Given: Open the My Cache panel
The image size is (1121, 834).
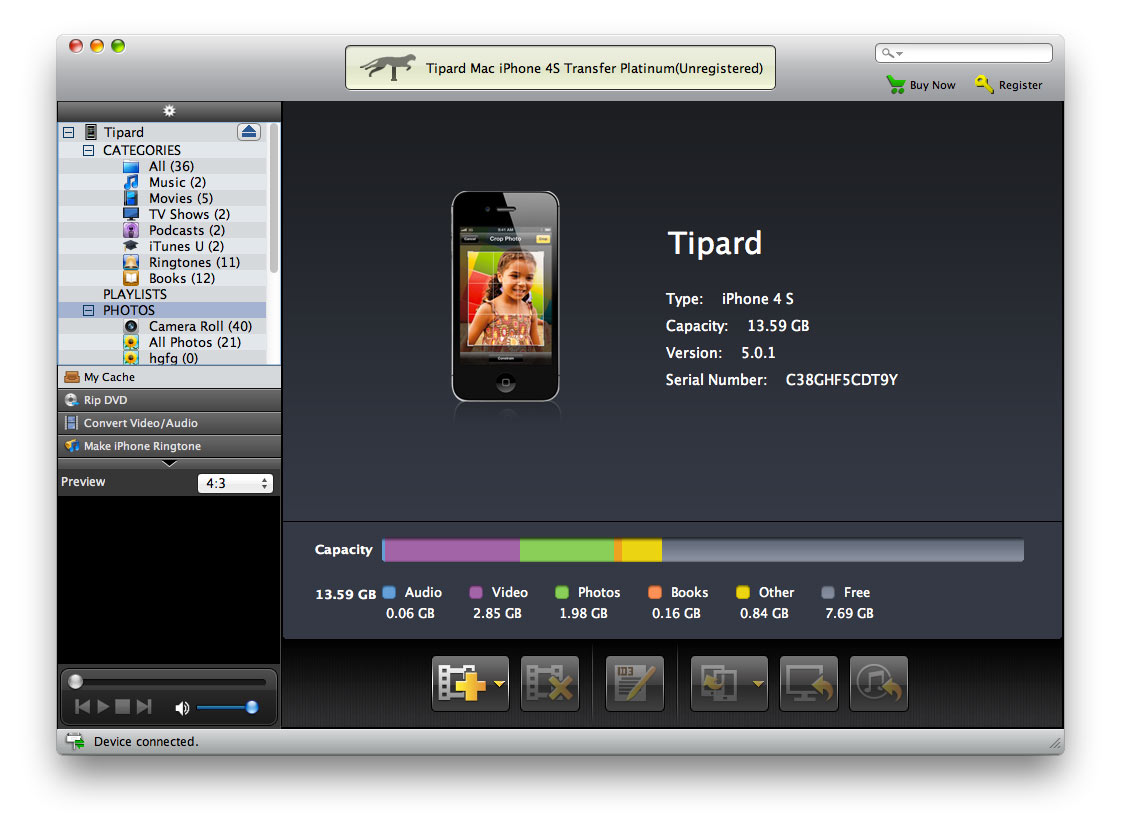Looking at the screenshot, I should tap(169, 377).
